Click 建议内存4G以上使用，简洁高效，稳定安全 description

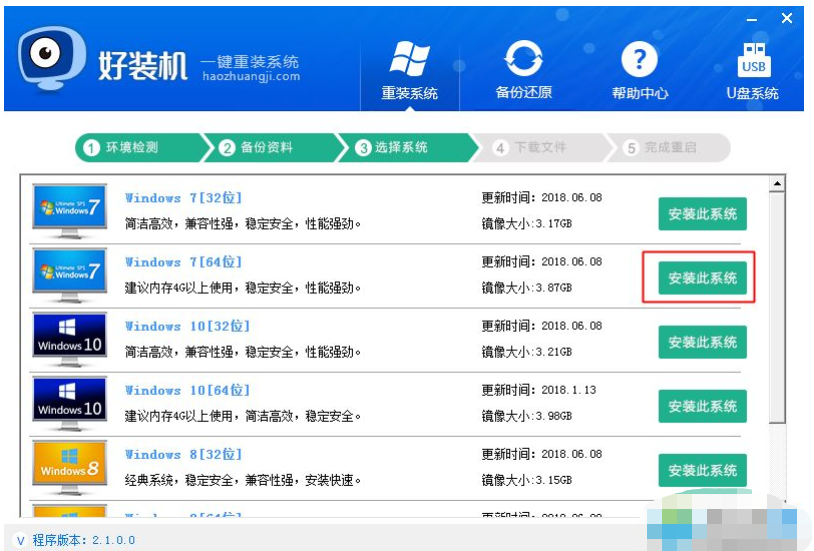[242, 416]
